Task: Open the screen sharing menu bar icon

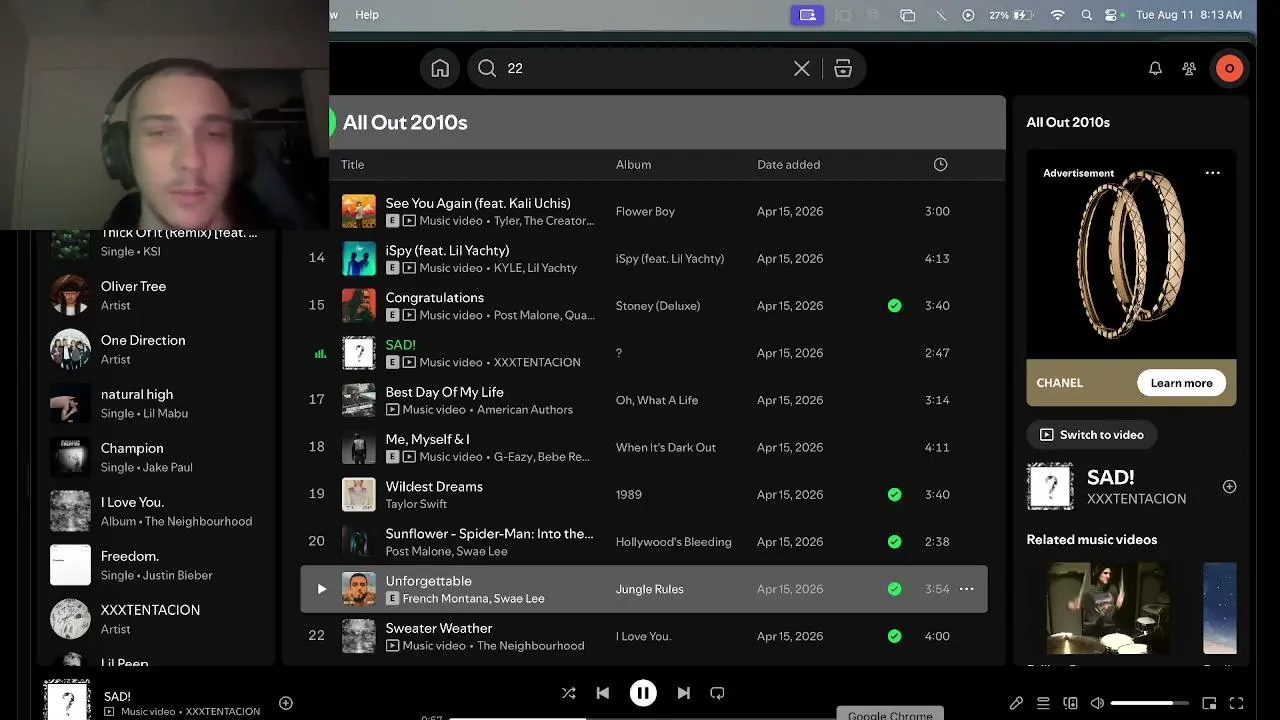Action: (808, 15)
